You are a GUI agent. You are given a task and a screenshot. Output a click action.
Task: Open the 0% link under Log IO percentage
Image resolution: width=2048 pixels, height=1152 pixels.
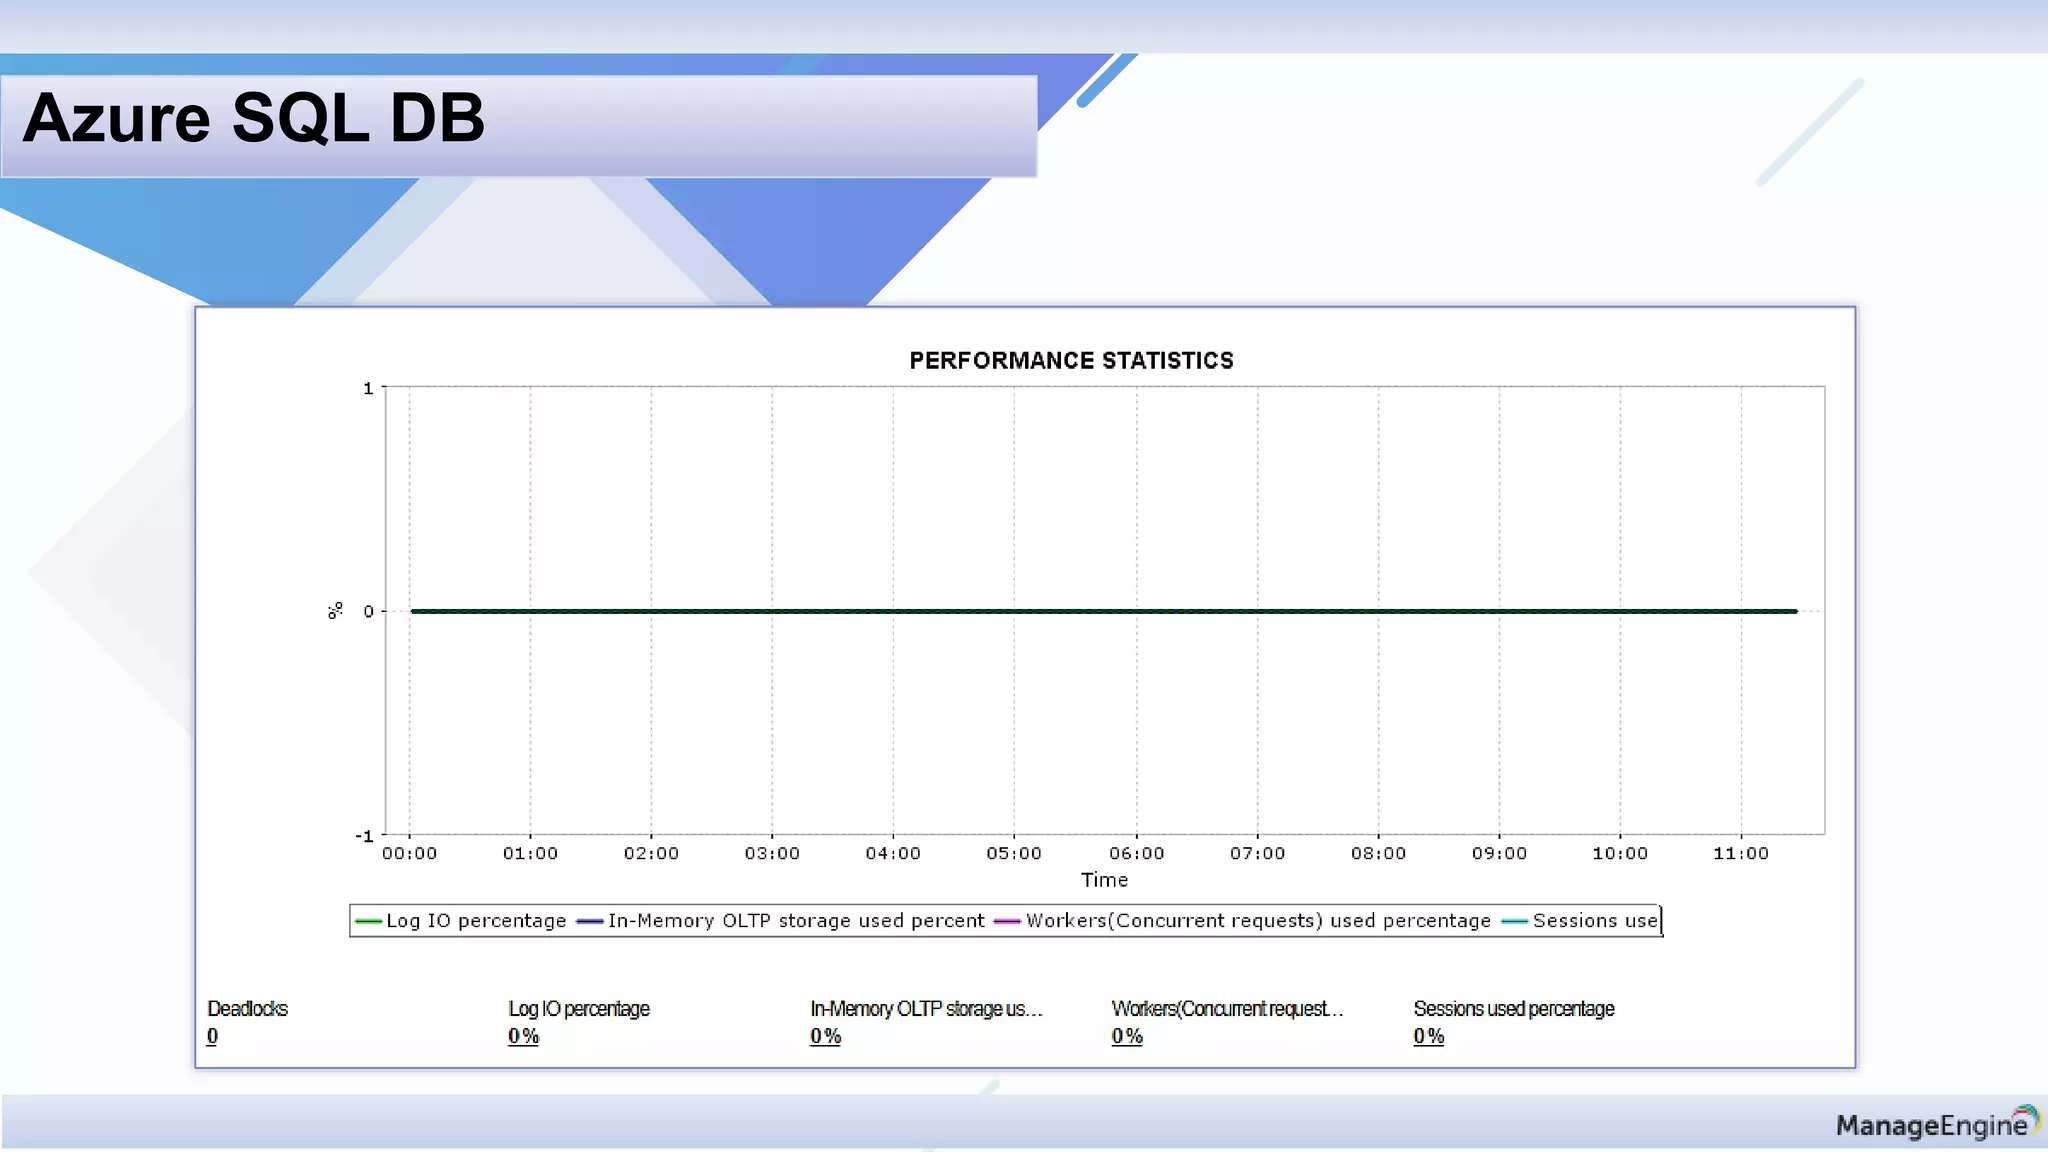point(523,1036)
